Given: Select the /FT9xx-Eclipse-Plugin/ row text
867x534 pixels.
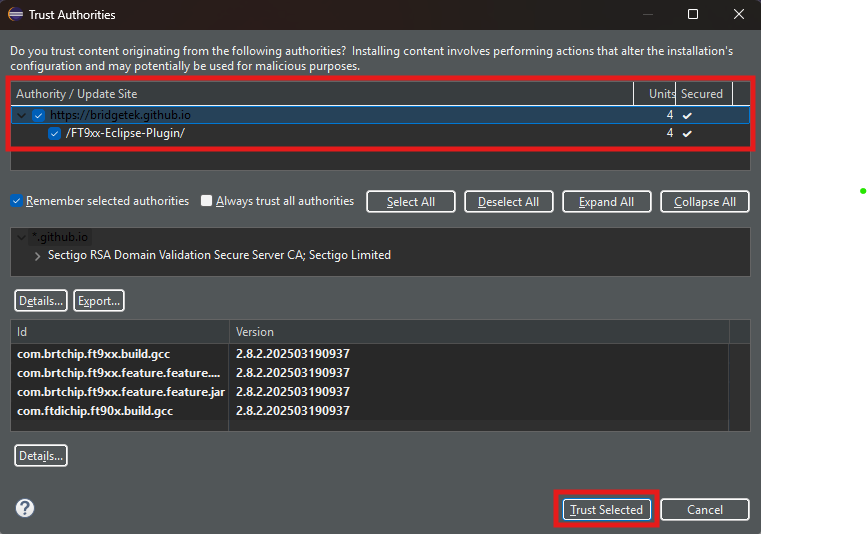Looking at the screenshot, I should [125, 133].
